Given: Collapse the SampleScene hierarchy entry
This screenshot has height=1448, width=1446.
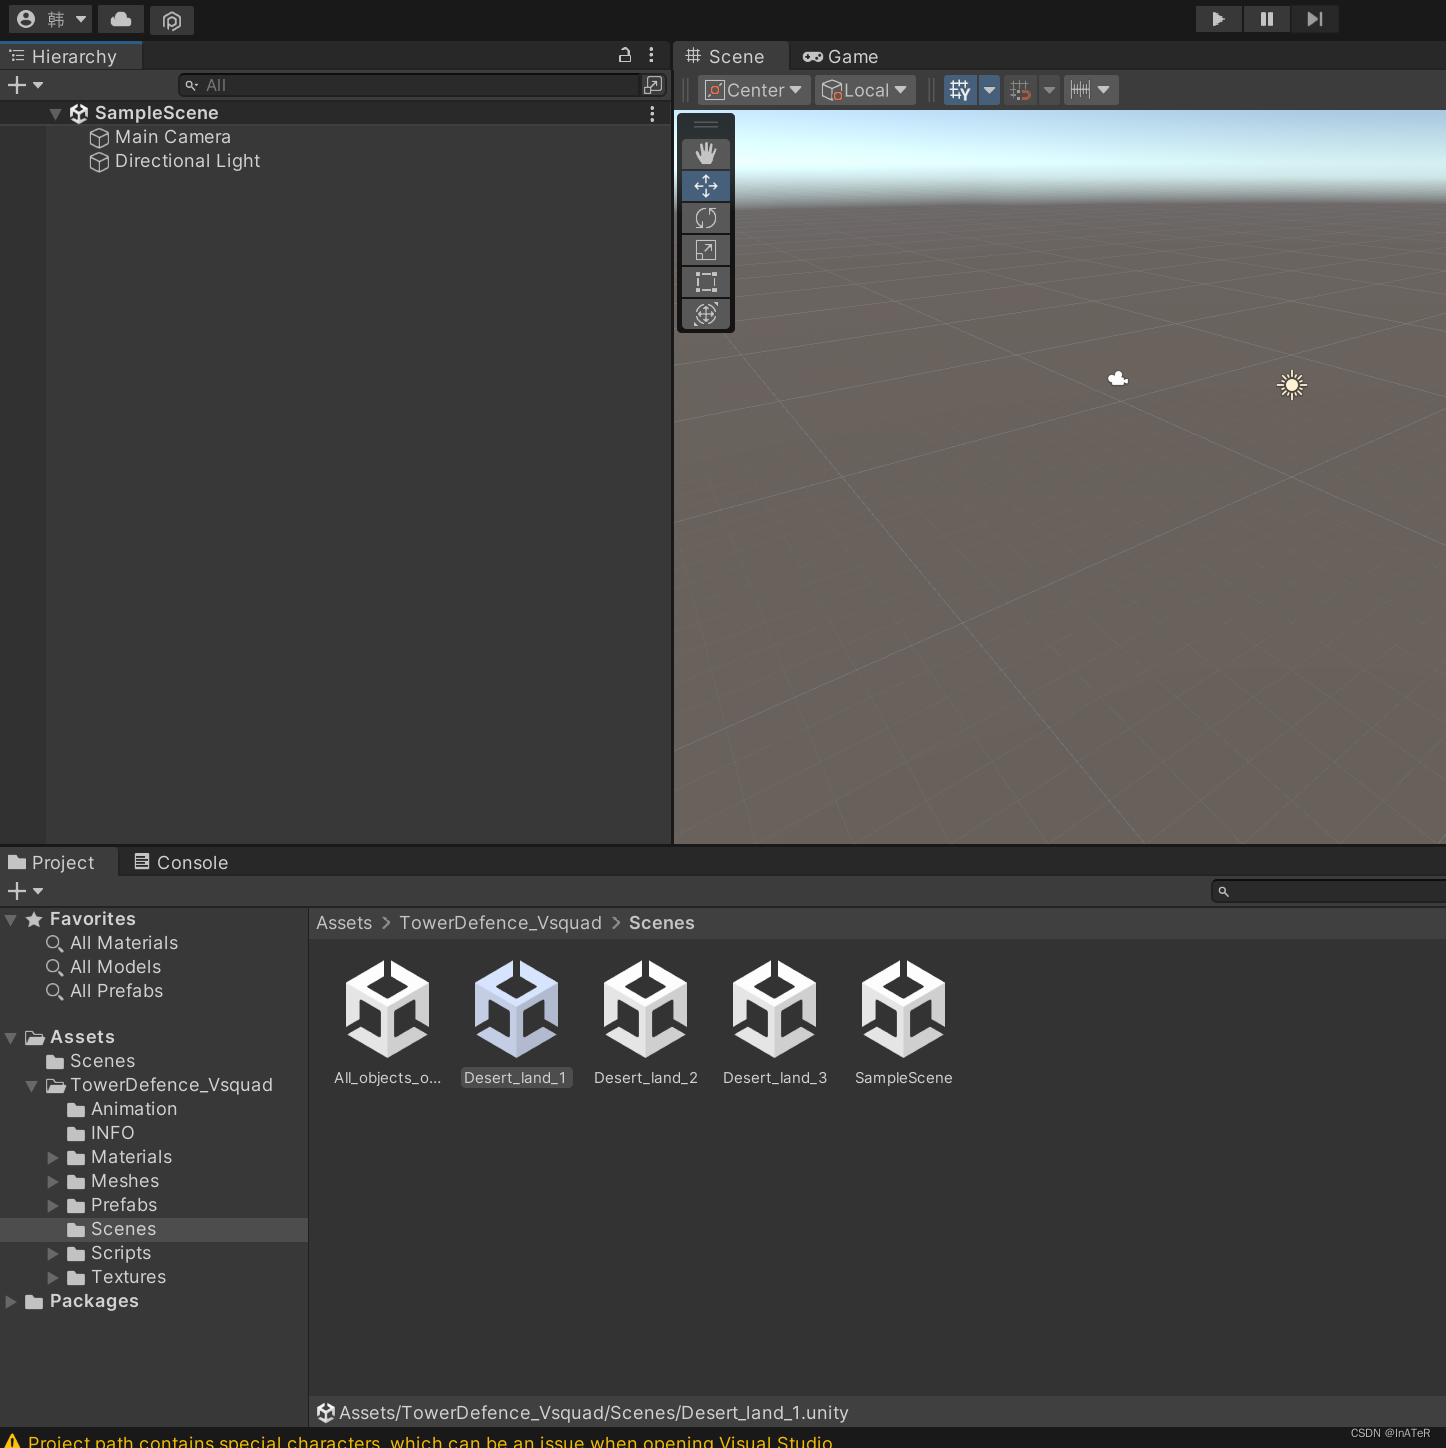Looking at the screenshot, I should (56, 113).
